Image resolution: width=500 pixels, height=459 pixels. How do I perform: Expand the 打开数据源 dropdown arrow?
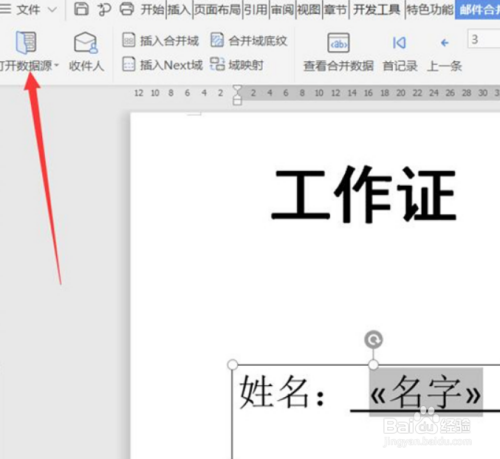(x=56, y=65)
